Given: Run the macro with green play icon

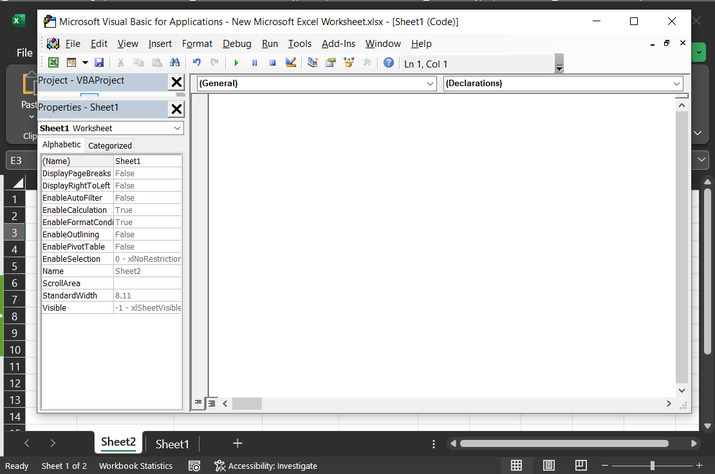Looking at the screenshot, I should 236,63.
